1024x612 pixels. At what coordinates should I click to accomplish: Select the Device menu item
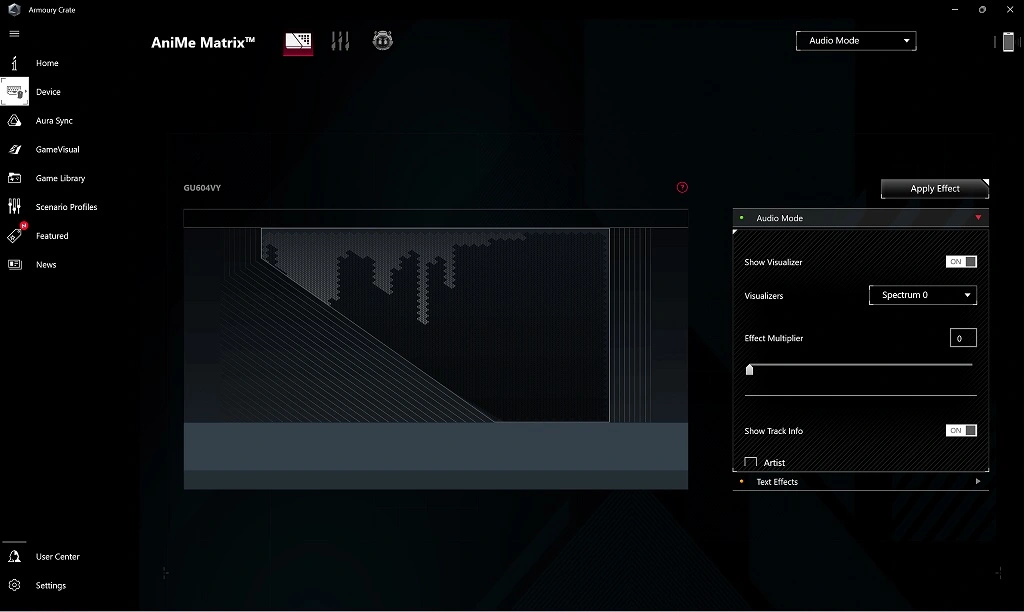tap(48, 92)
